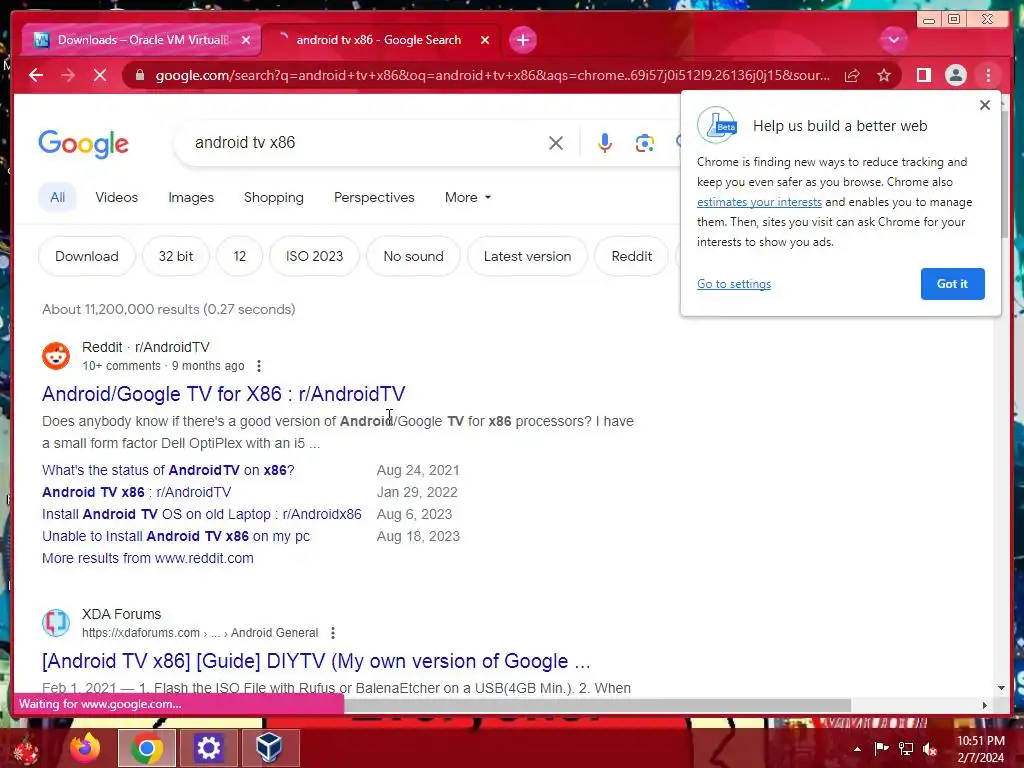Apply the Reddit suggestion chip

tap(632, 256)
